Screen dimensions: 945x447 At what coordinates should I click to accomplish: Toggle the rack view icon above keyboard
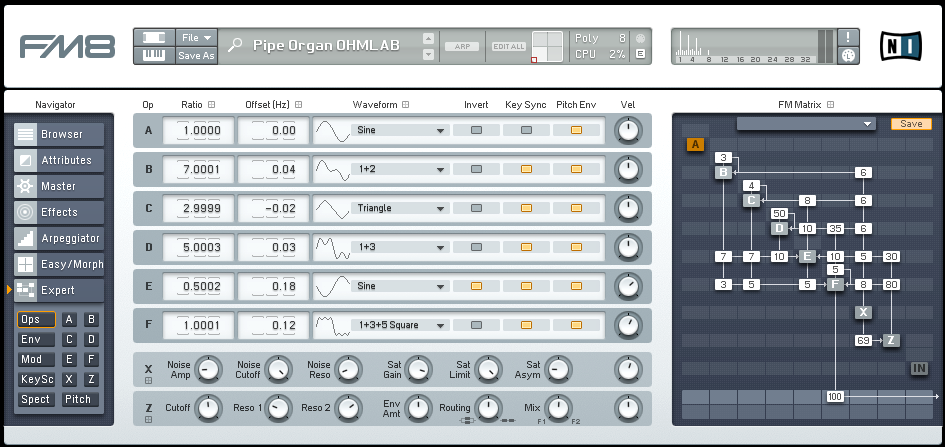[154, 37]
